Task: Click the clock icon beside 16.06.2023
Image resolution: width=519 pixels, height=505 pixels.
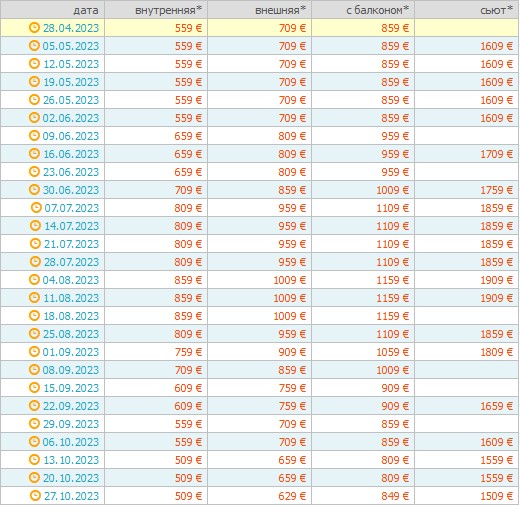Action: click(34, 153)
